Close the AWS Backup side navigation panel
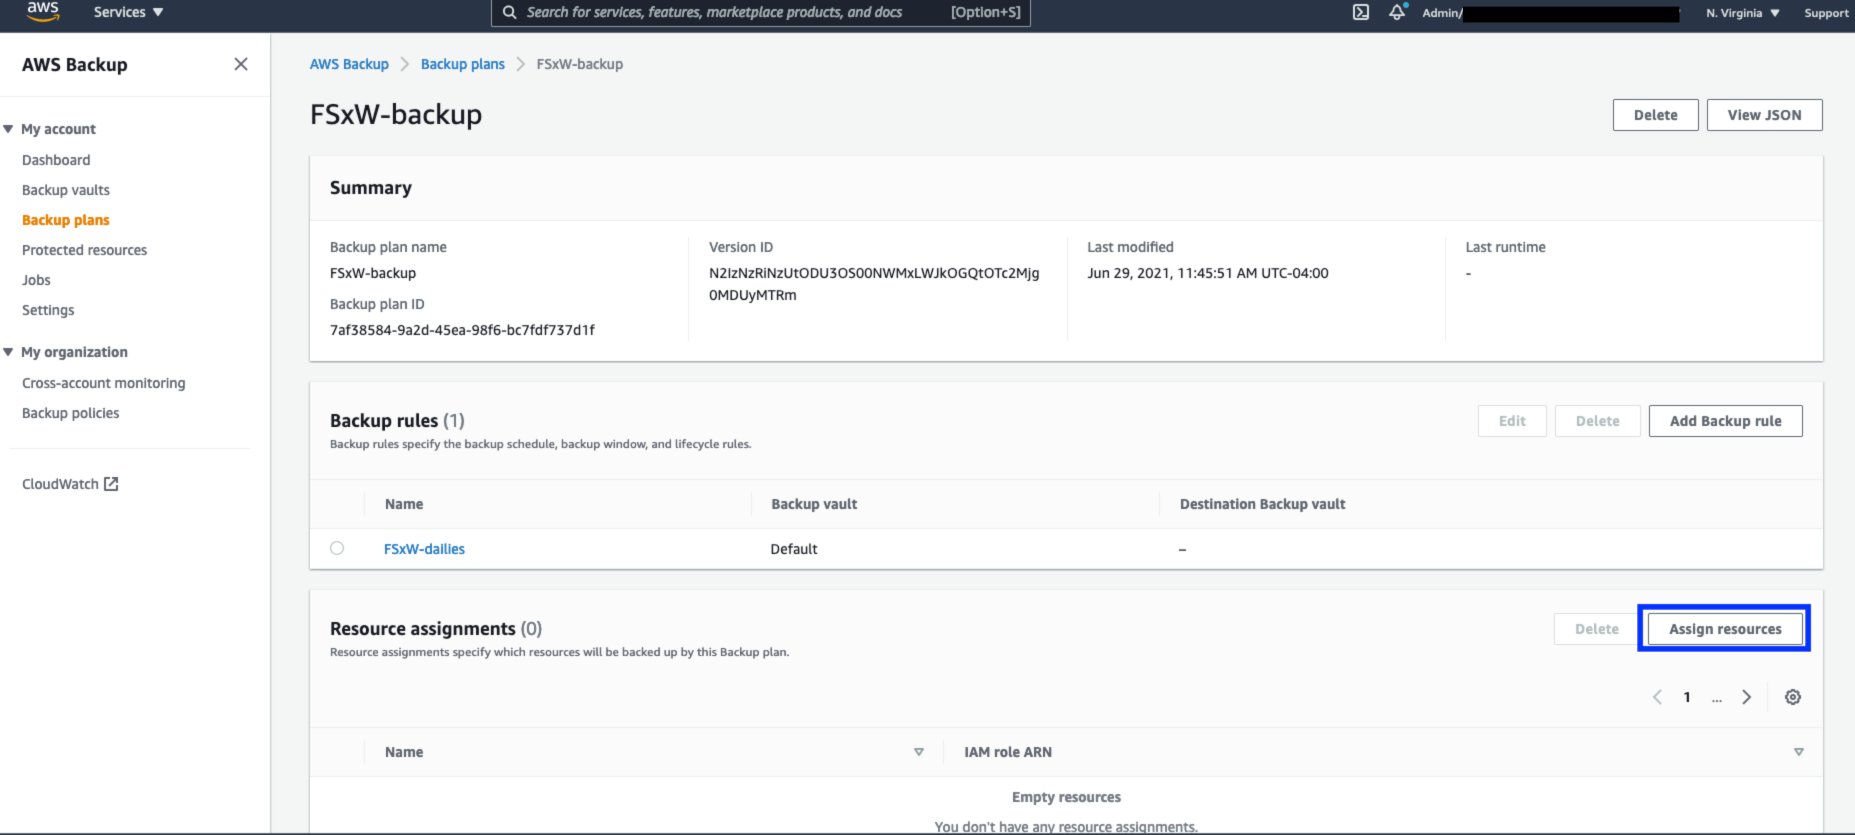1855x835 pixels. pyautogui.click(x=241, y=64)
